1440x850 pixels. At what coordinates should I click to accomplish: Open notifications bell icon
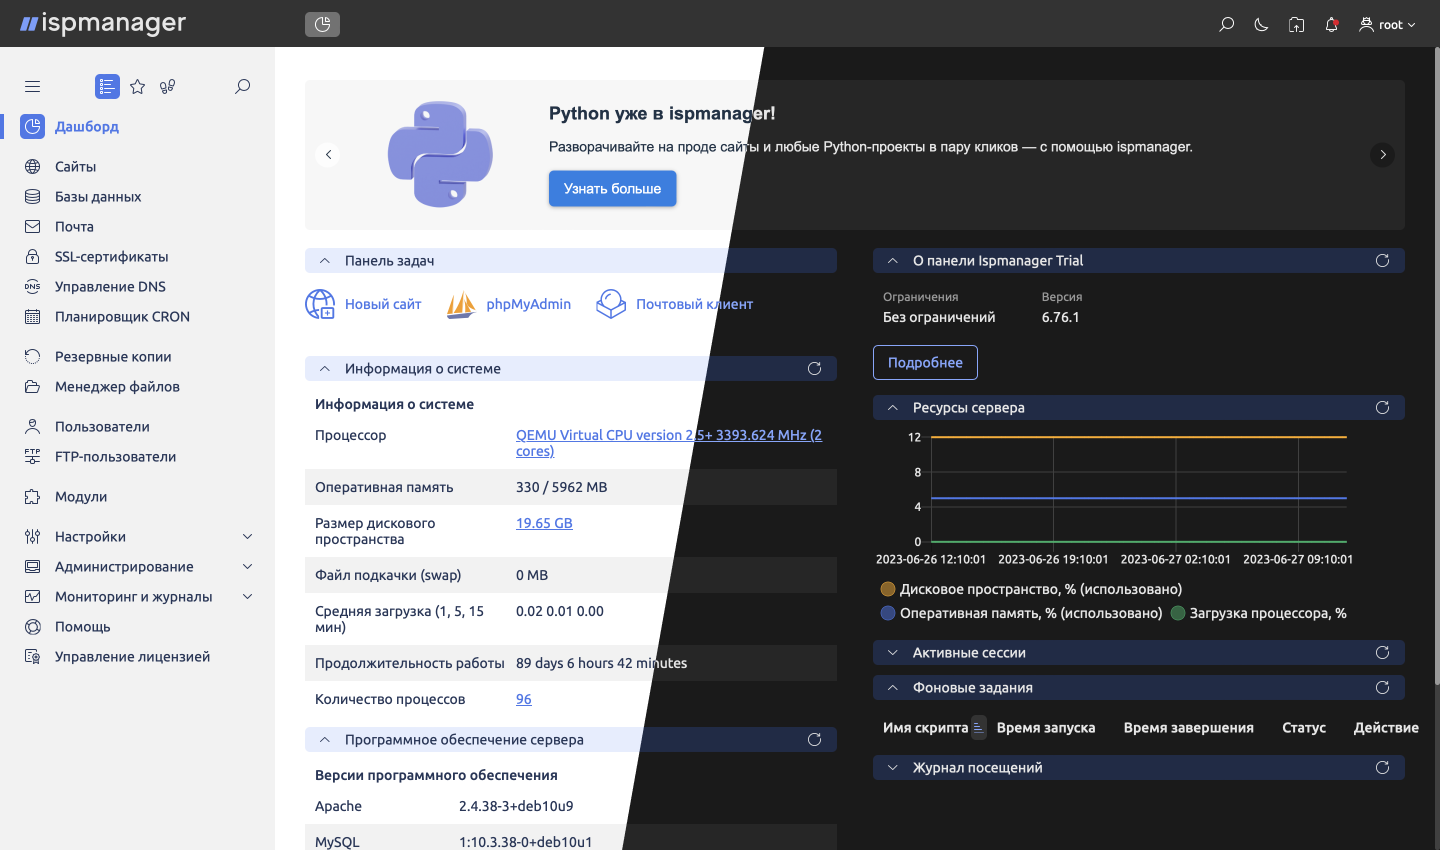coord(1331,25)
